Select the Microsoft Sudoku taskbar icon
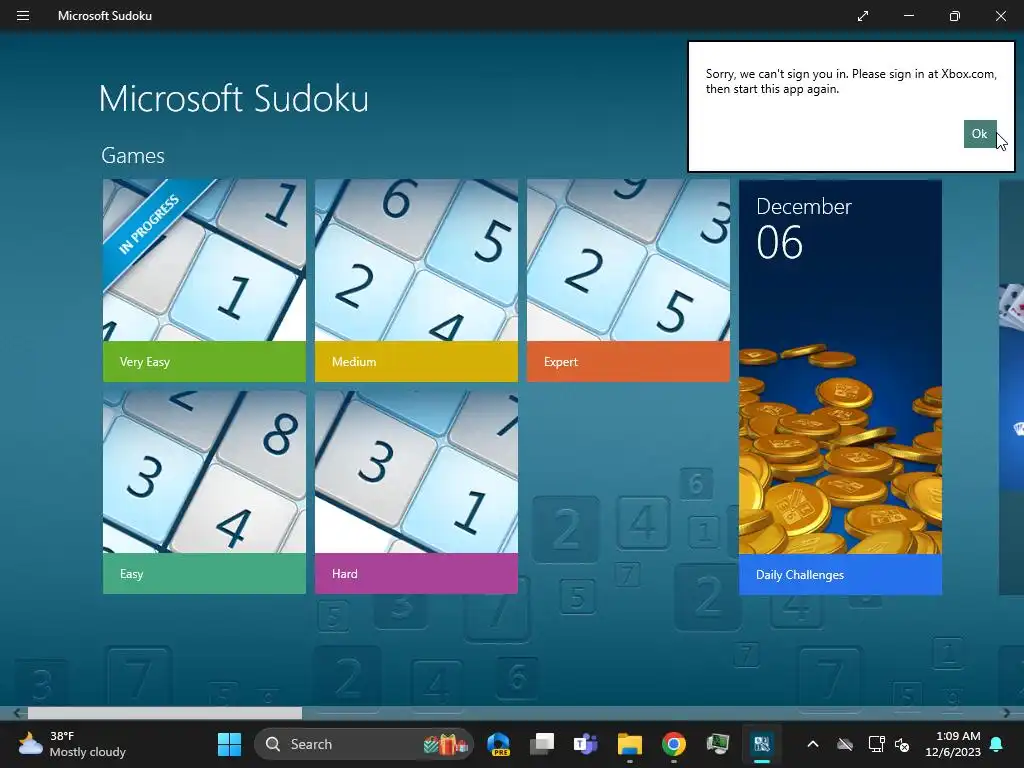 pyautogui.click(x=761, y=744)
